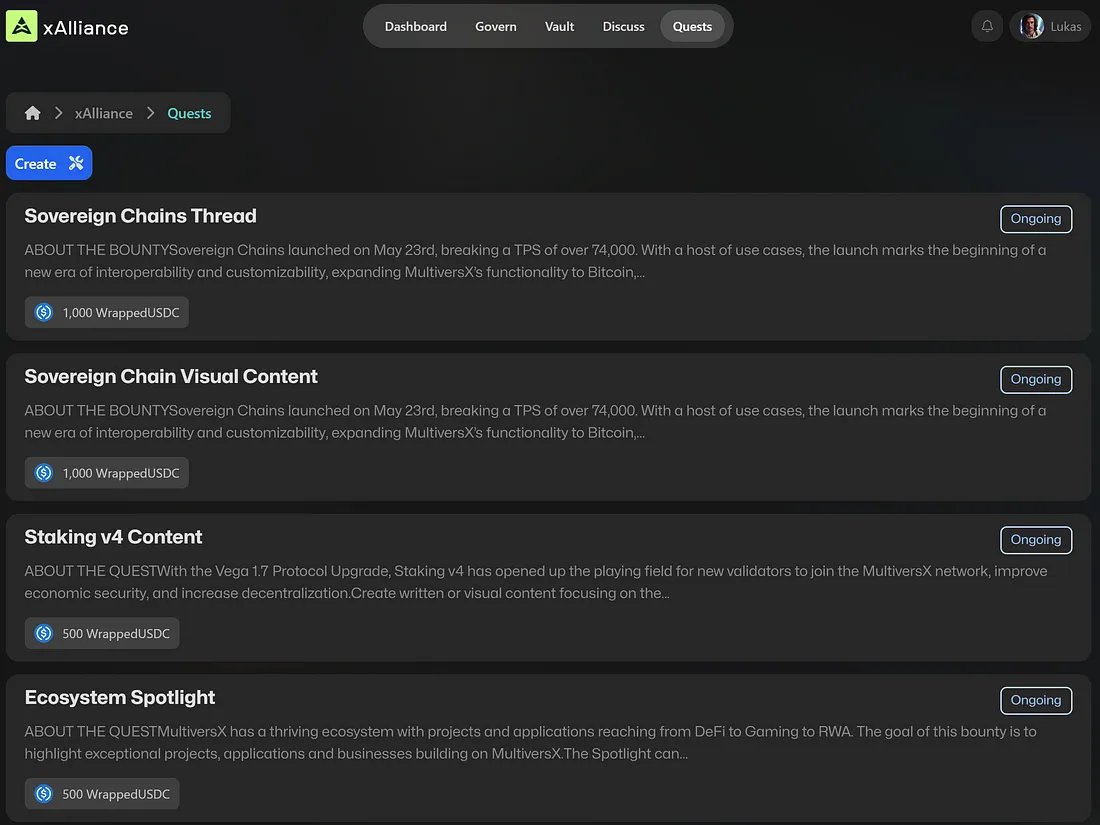This screenshot has width=1100, height=825.
Task: Click 500 WrappedUSDC reward in Staking v4 Content
Action: pos(102,633)
